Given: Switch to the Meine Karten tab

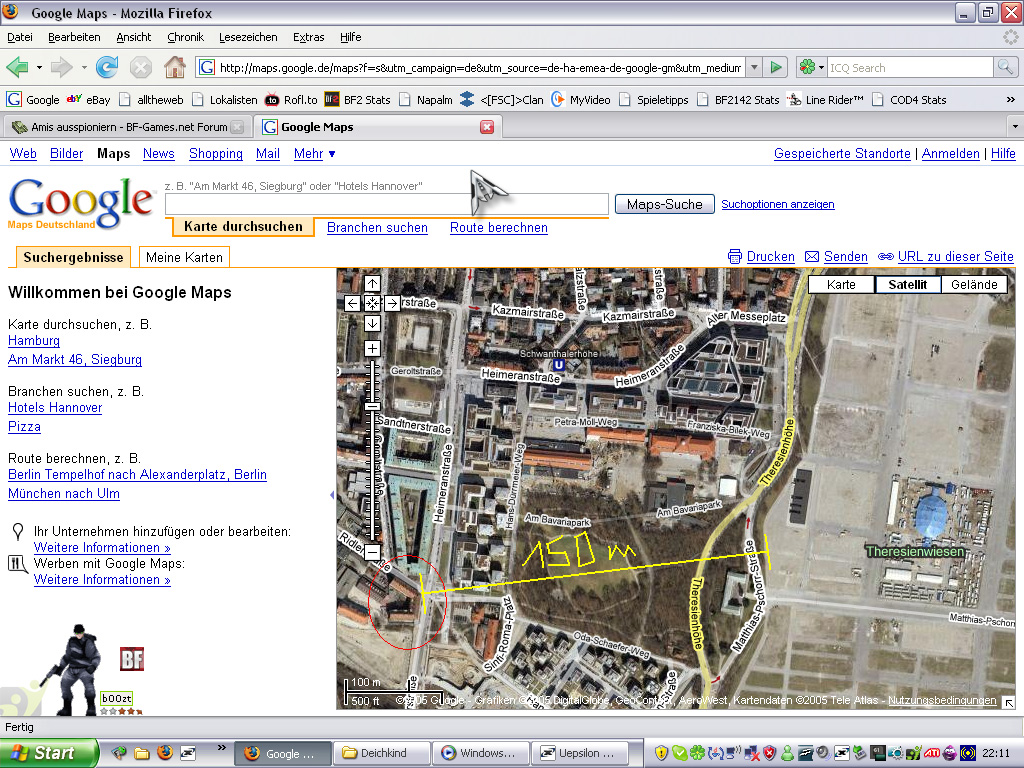Looking at the screenshot, I should point(184,257).
